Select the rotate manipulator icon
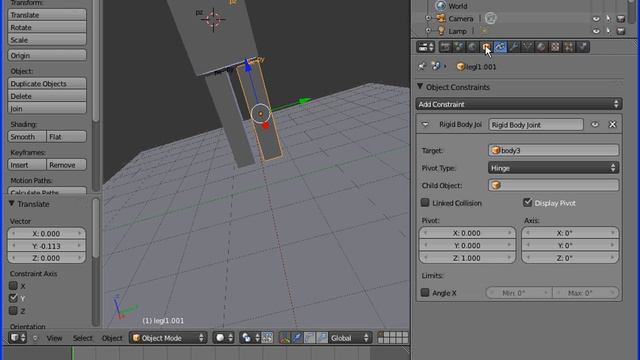Viewport: 640px width, 360px height. click(x=309, y=338)
